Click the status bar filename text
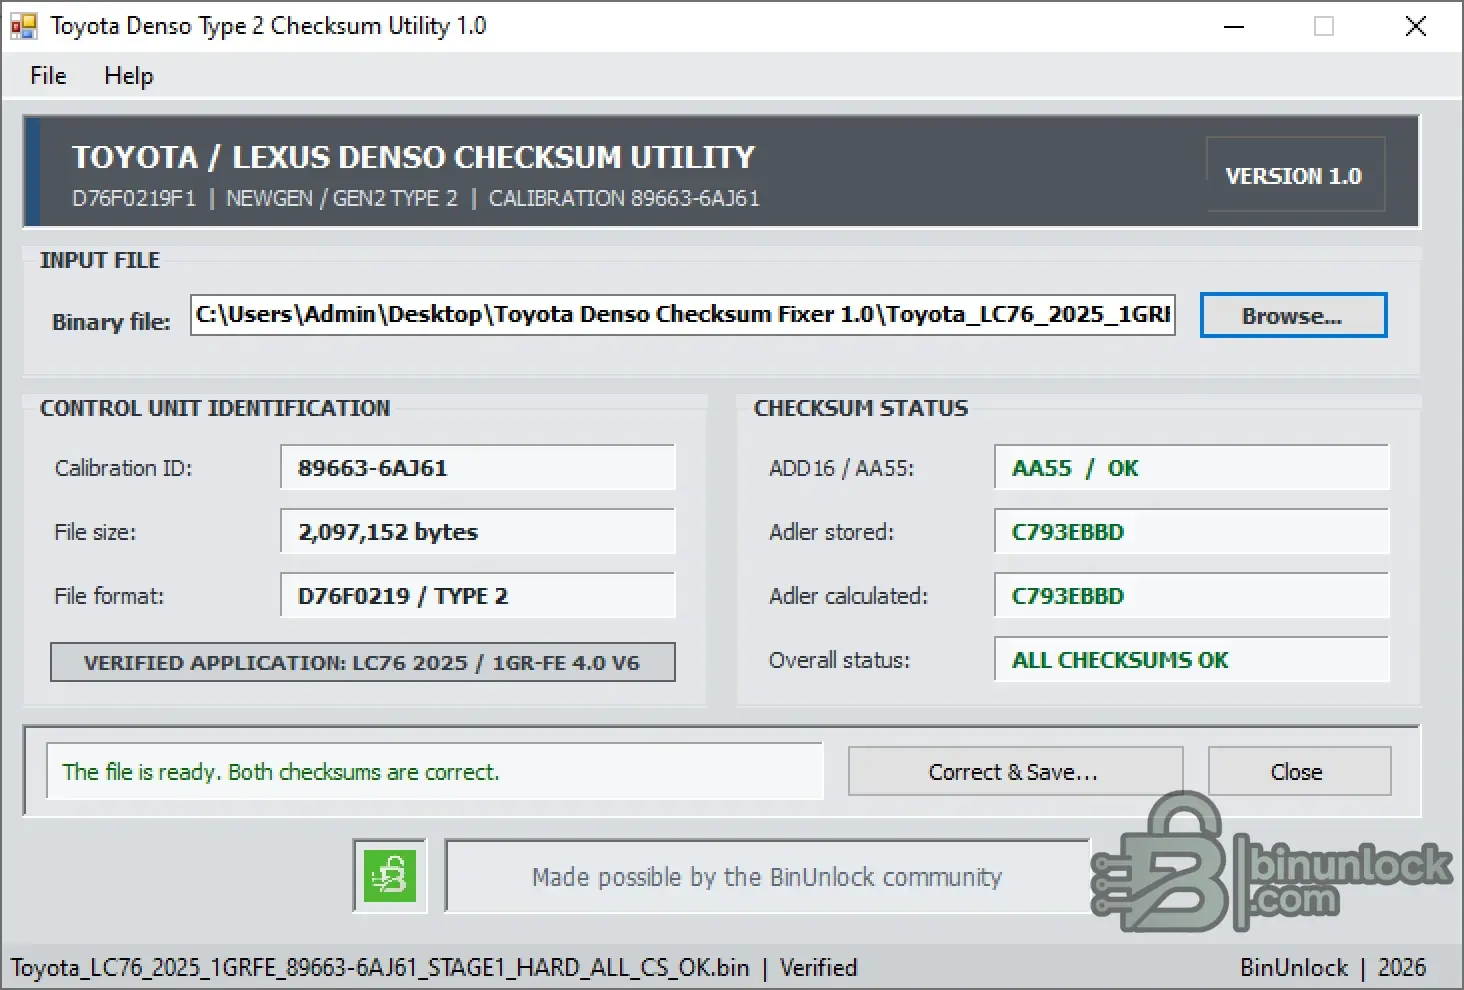1464x990 pixels. point(380,968)
